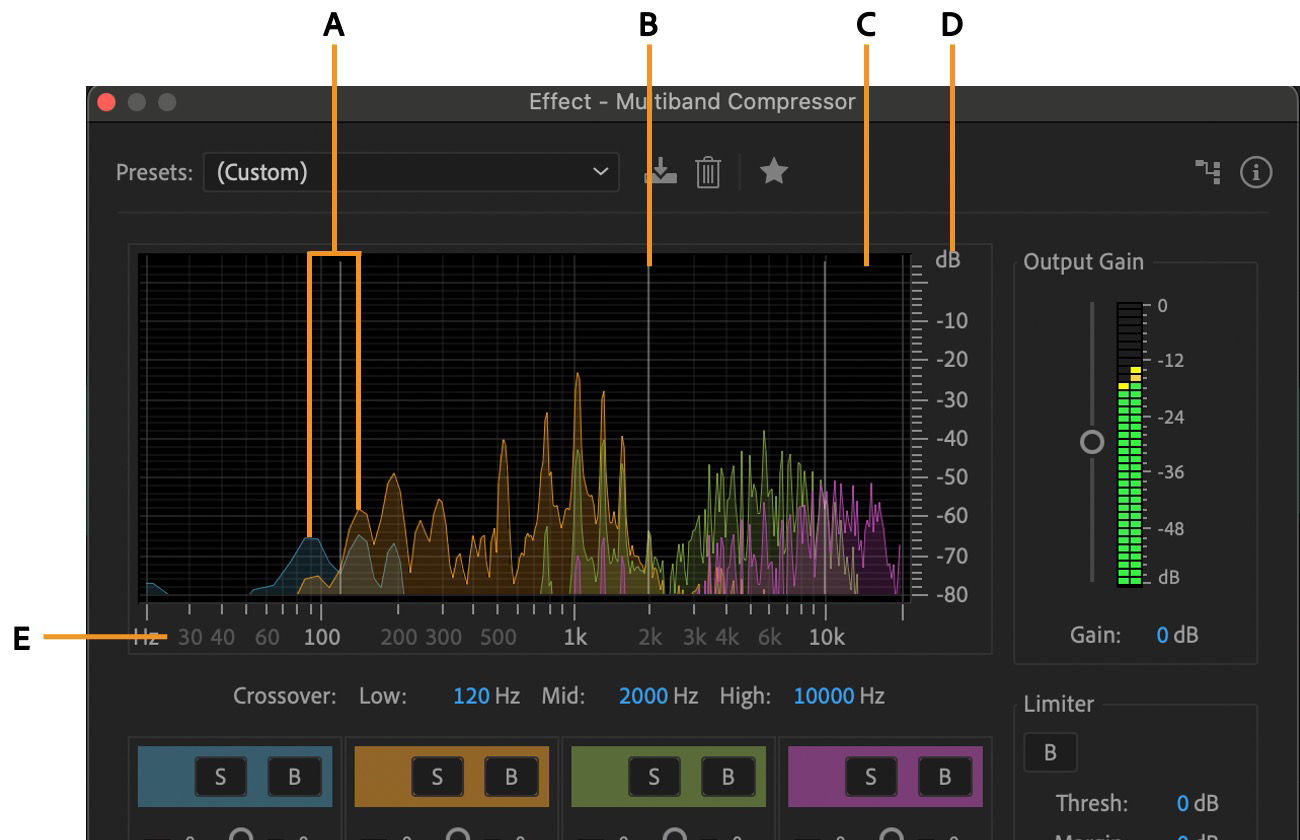This screenshot has height=840, width=1300.
Task: Click the effect info icon
Action: pos(1257,172)
